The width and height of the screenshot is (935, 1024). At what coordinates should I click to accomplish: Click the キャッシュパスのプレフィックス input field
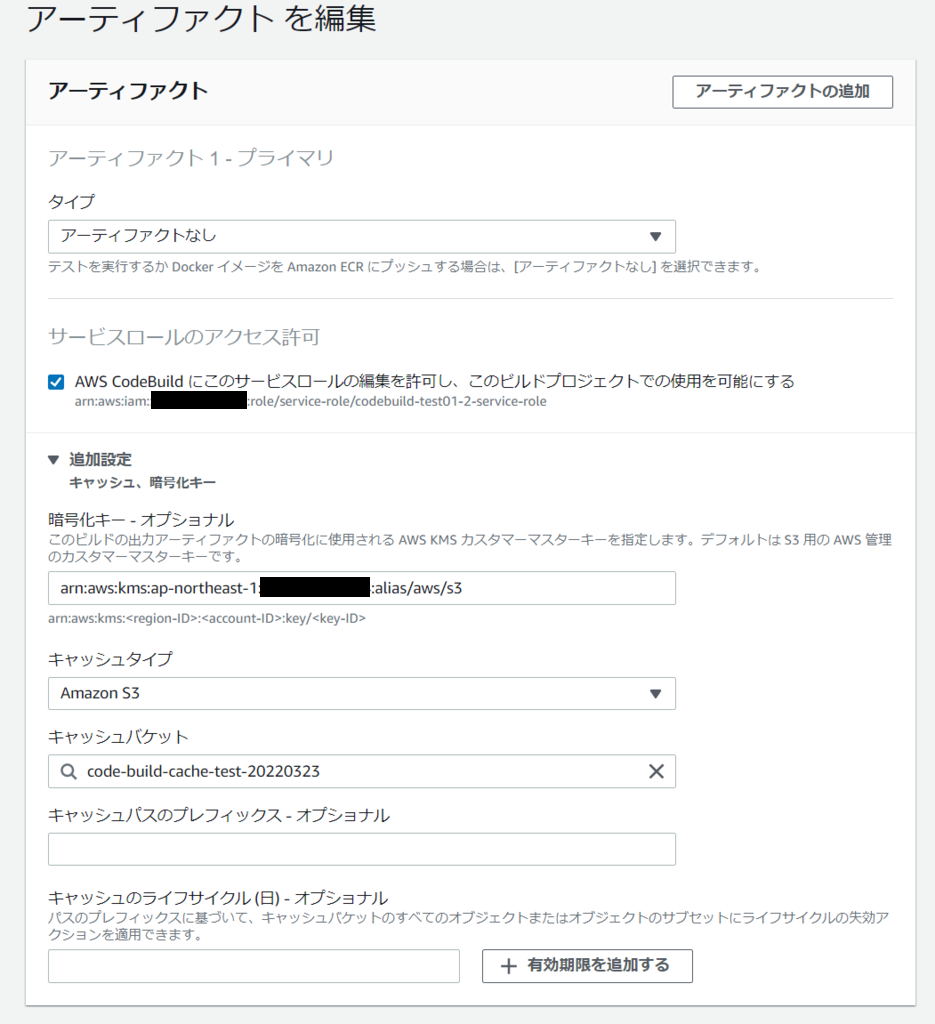coord(360,849)
